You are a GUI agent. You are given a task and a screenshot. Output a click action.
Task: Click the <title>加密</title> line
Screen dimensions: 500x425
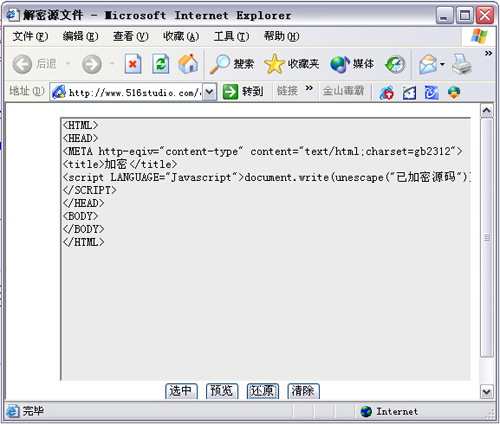(x=120, y=164)
